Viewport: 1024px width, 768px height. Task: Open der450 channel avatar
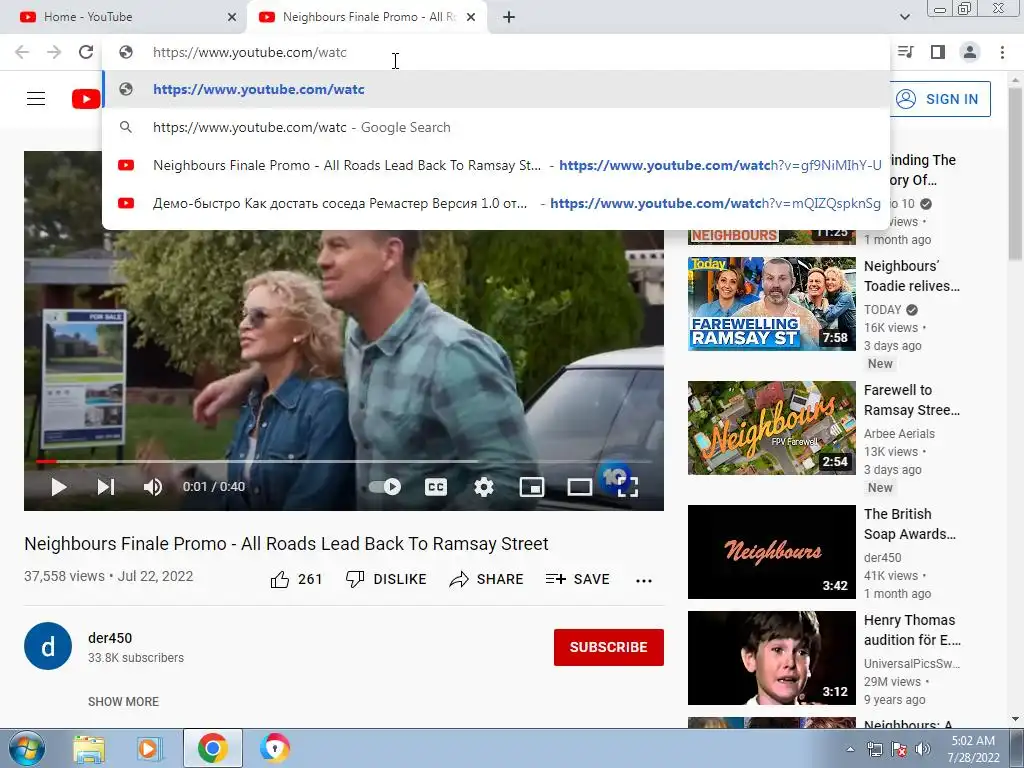click(x=48, y=646)
